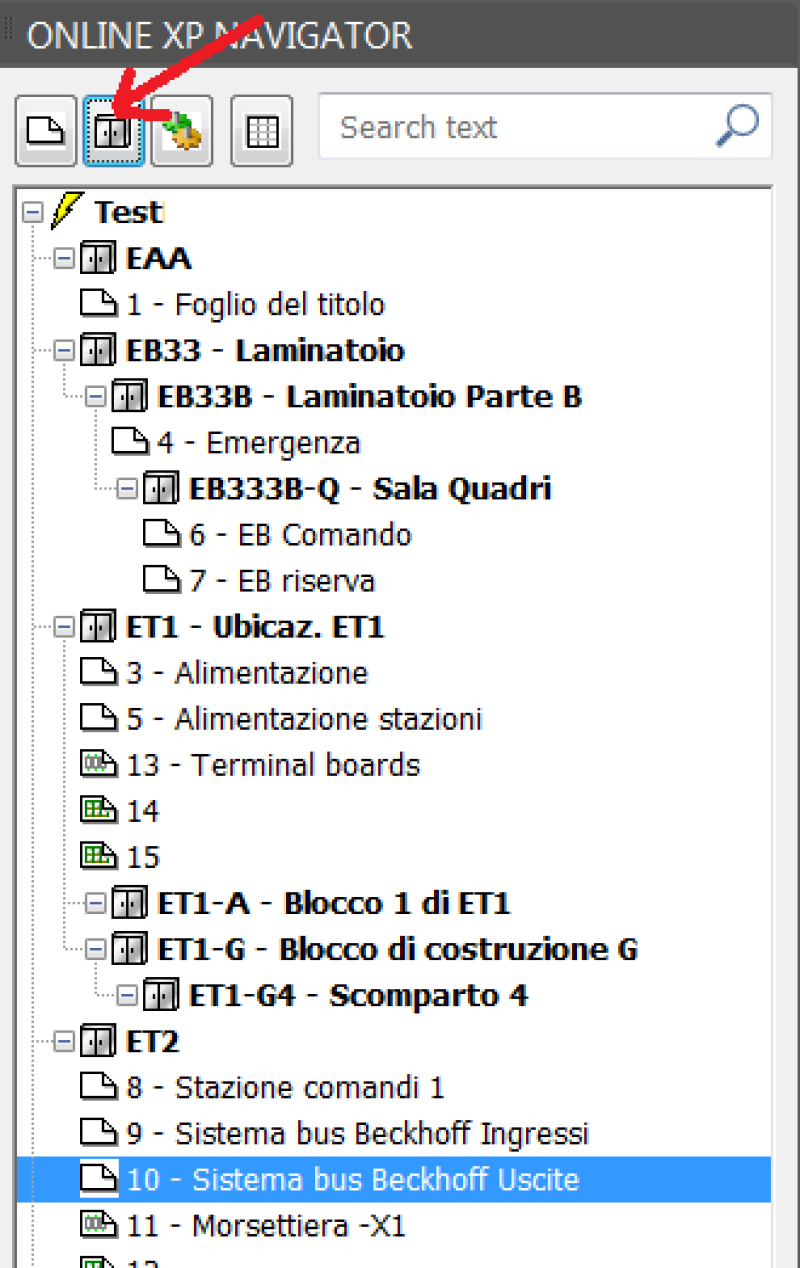Collapse EB333B-Q - Sala Quadri node
800x1268 pixels.
point(127,489)
